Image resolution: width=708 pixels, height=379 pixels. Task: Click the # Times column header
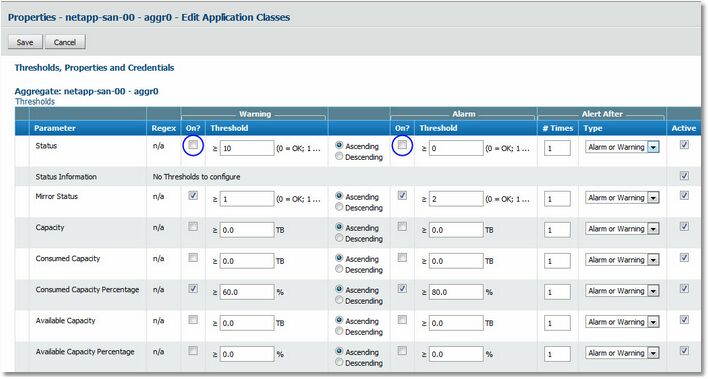click(558, 128)
